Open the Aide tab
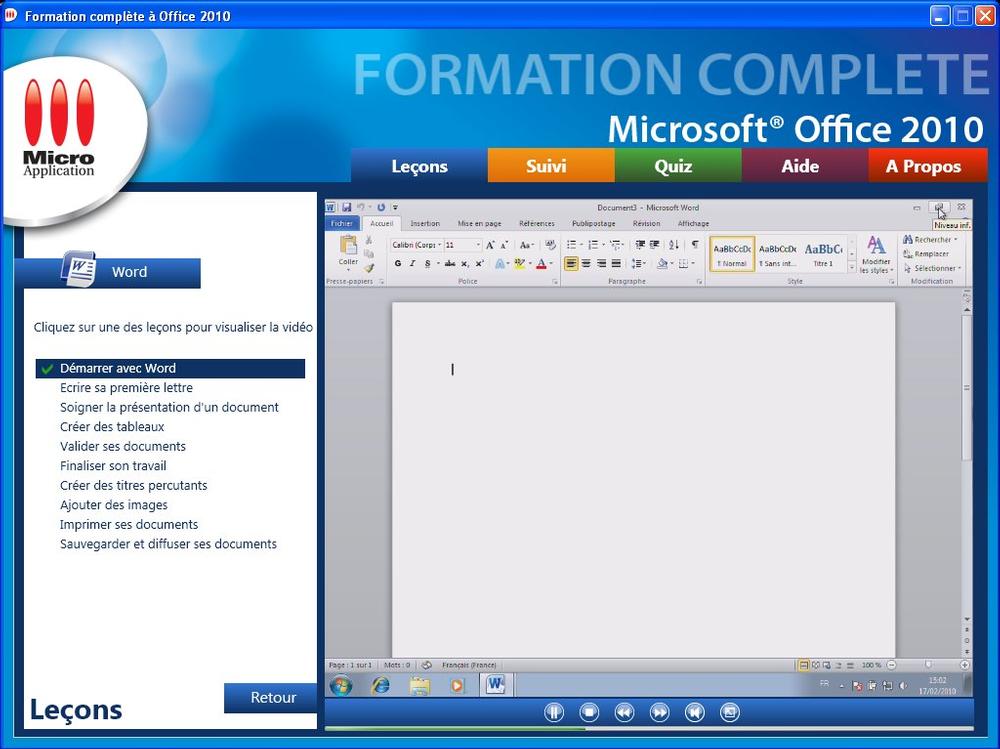This screenshot has height=749, width=1000. [805, 166]
